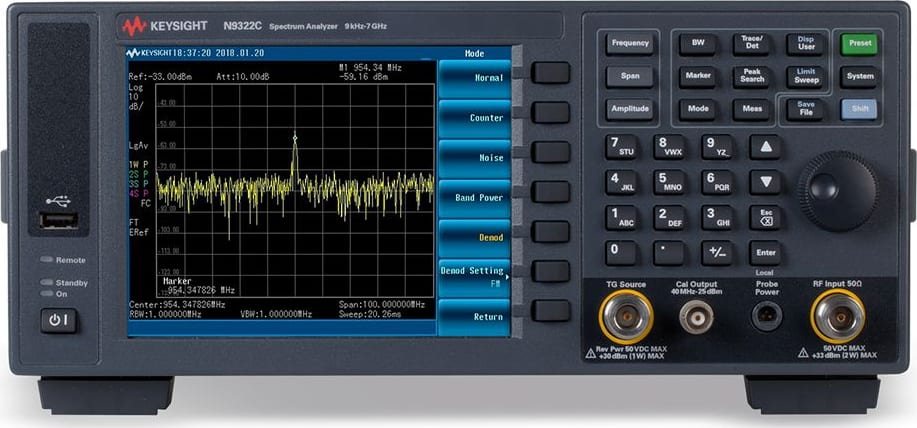Push the physical softkey beside Noise

pos(550,152)
